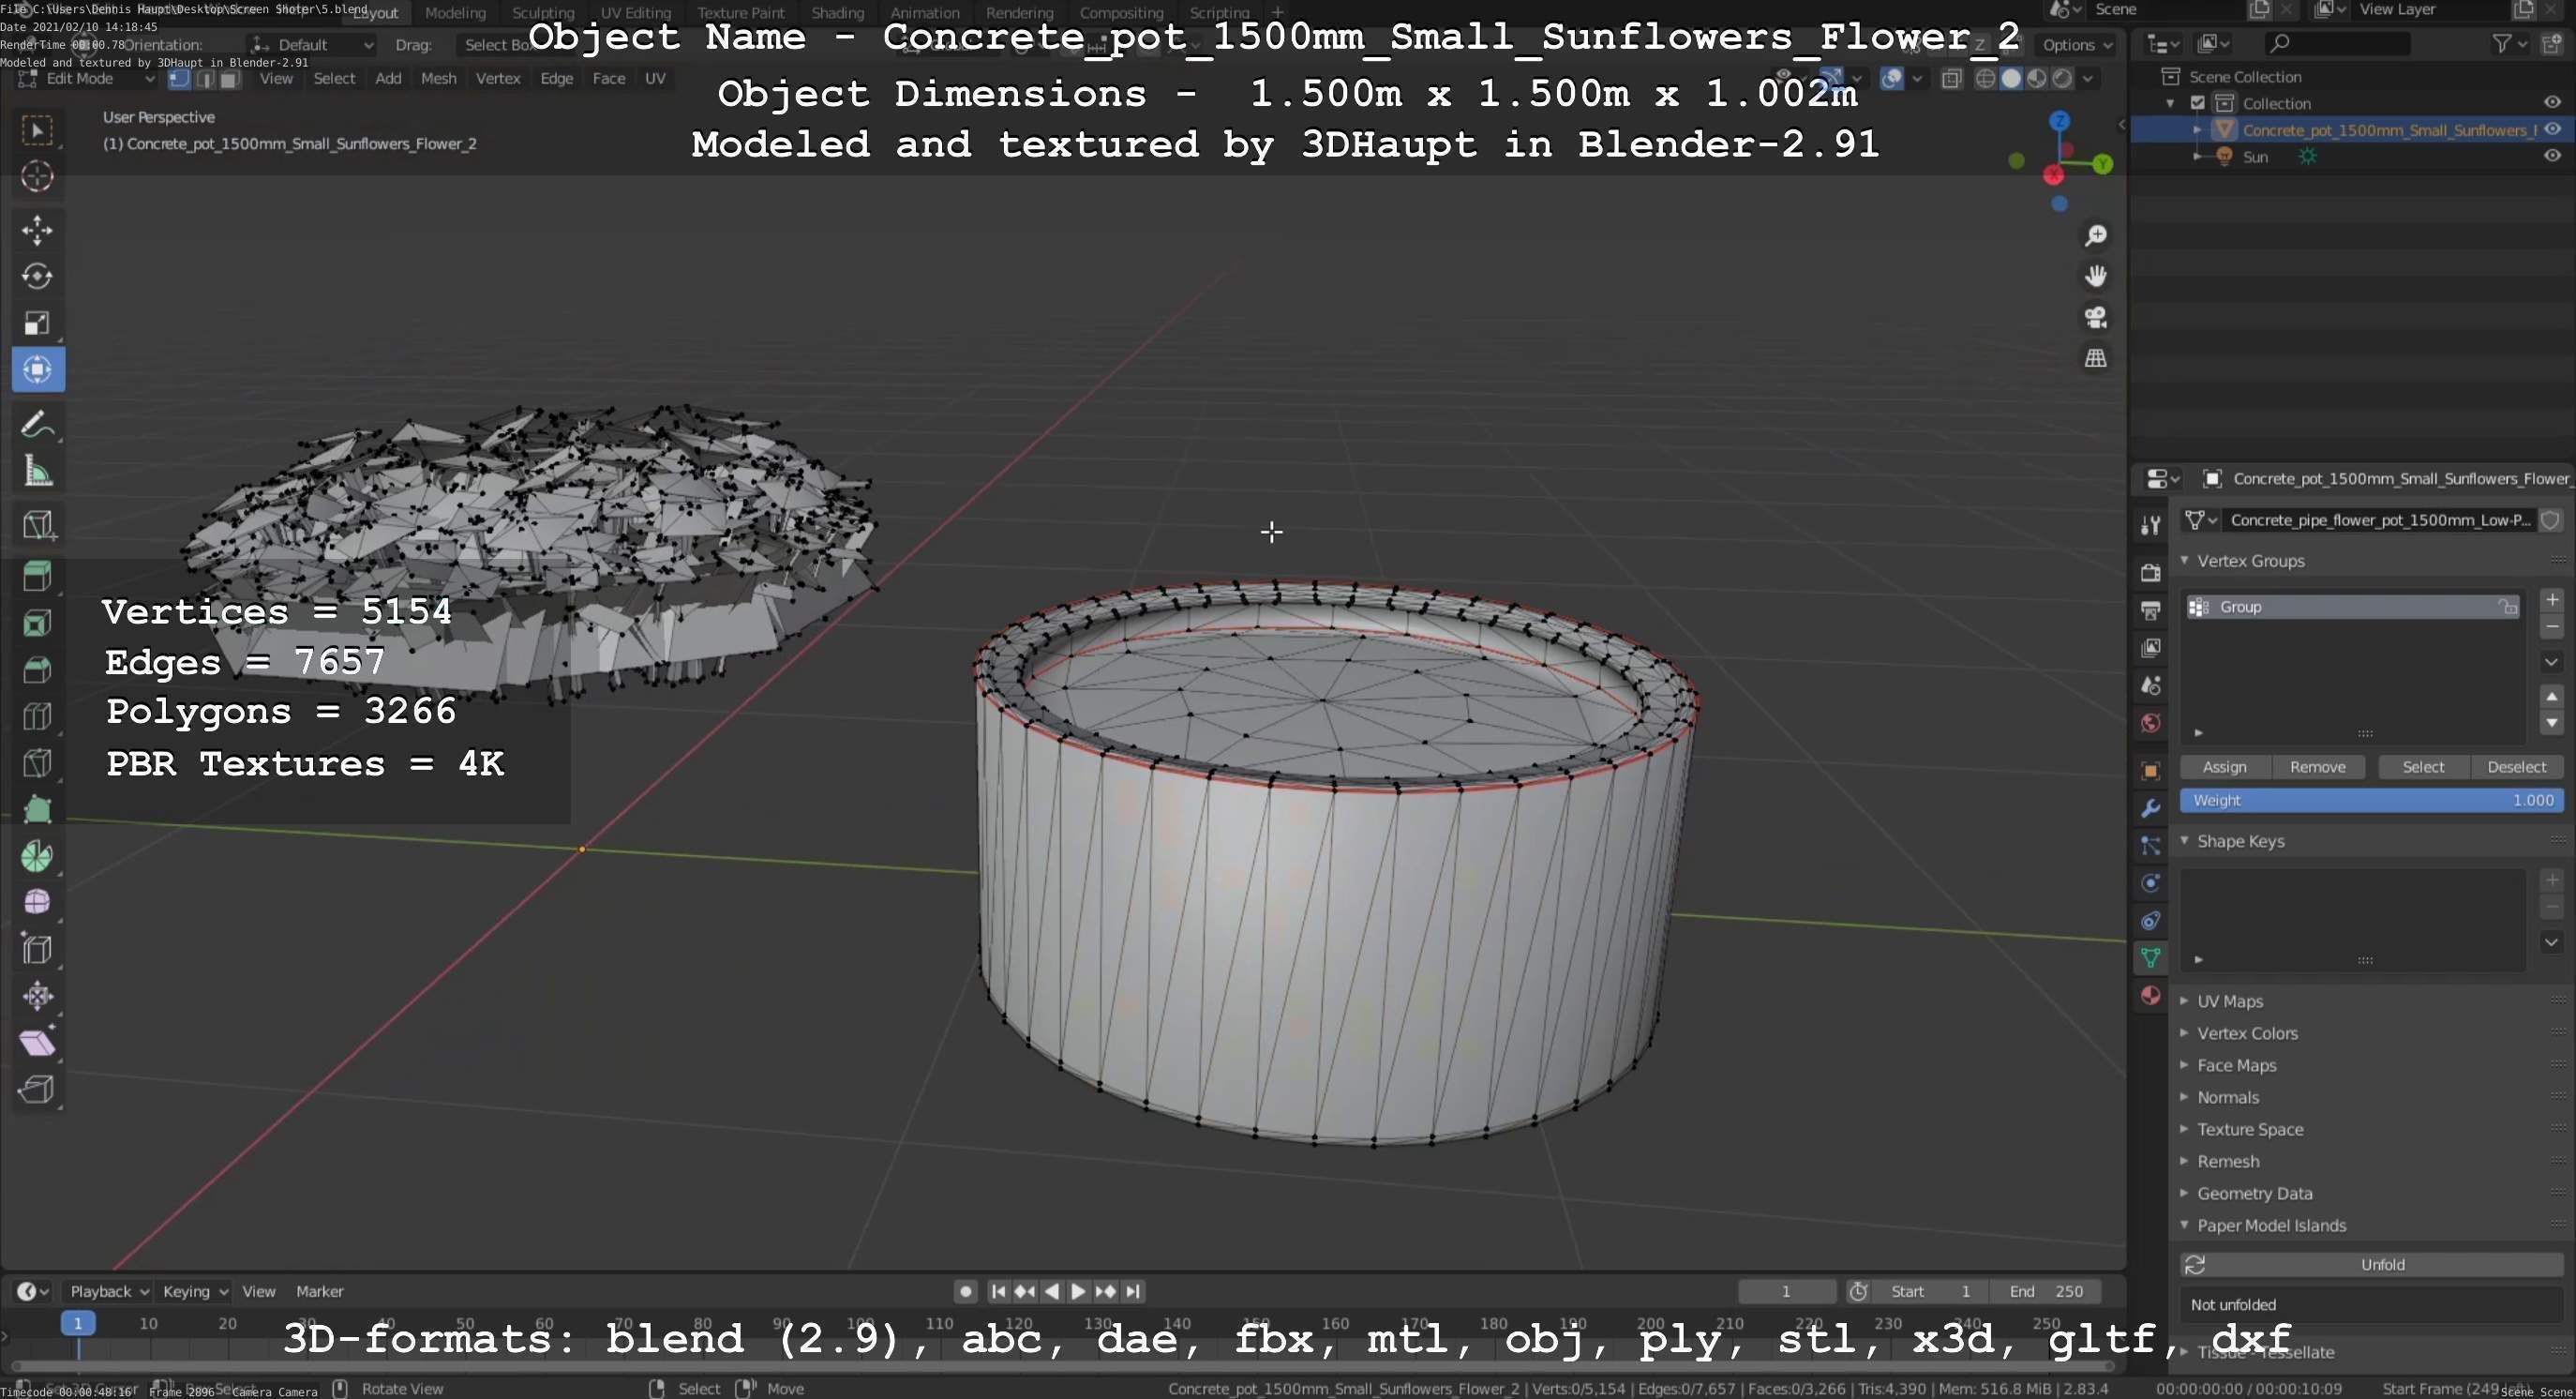Open the Modifier properties wrench tab

pos(2150,808)
